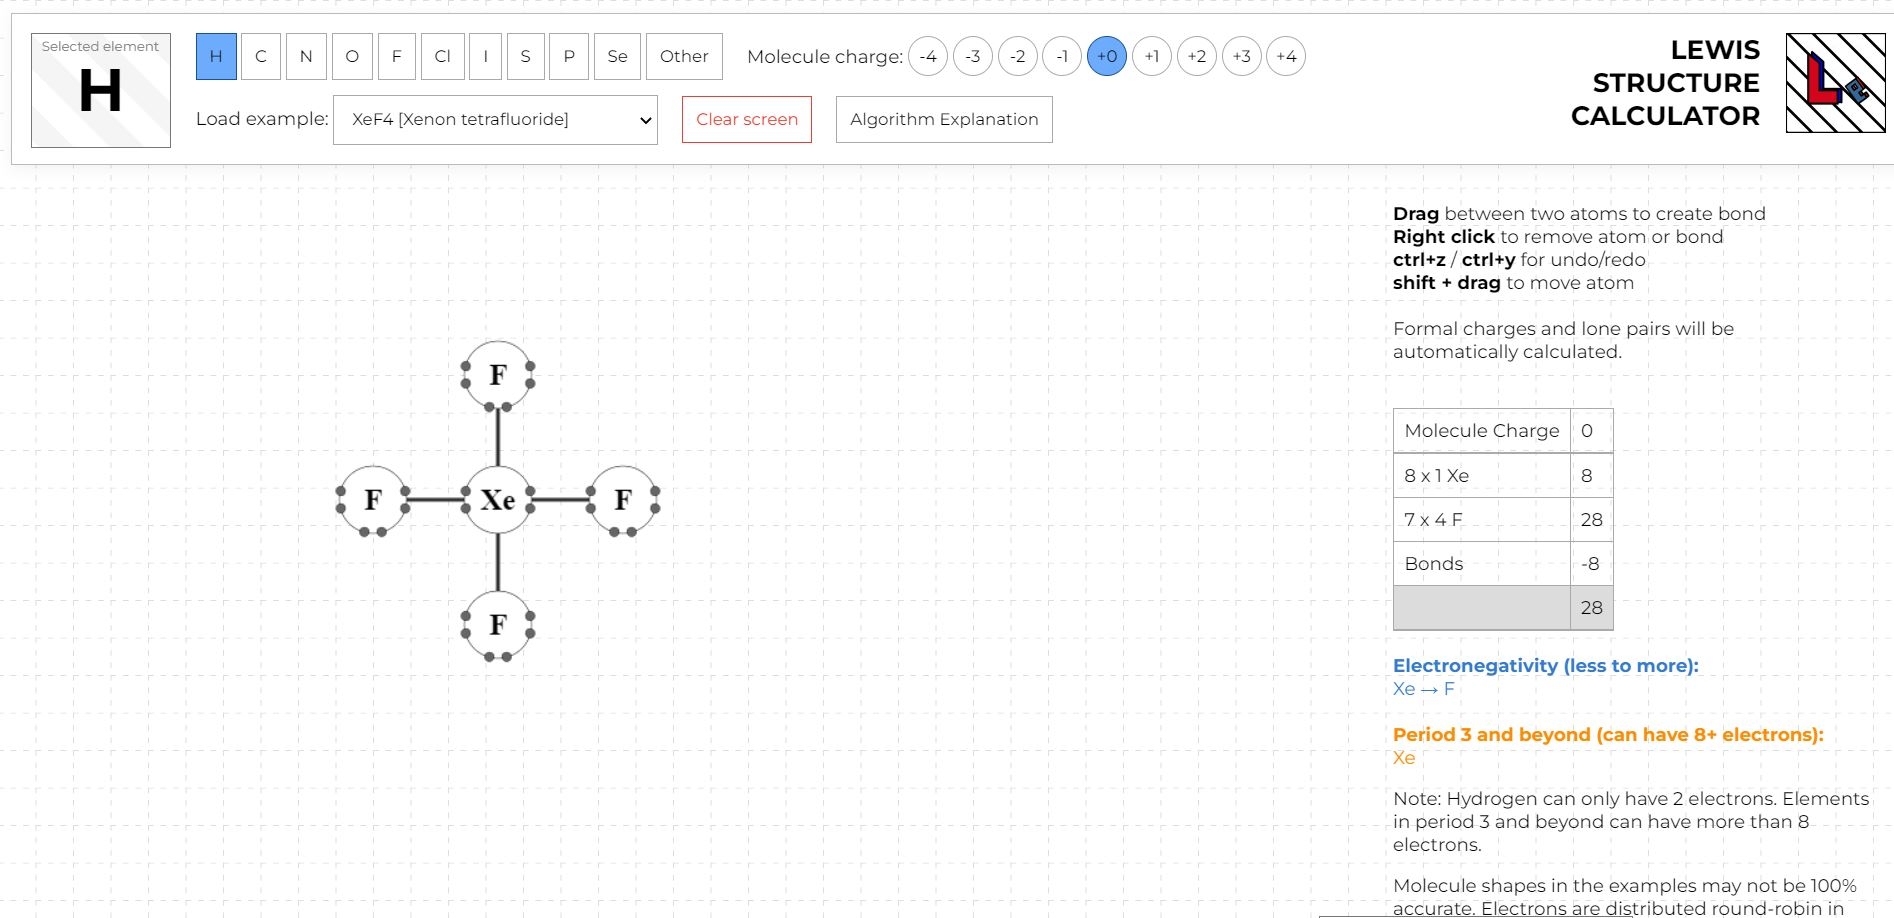Open the Load example dropdown
This screenshot has width=1894, height=918.
tap(495, 120)
